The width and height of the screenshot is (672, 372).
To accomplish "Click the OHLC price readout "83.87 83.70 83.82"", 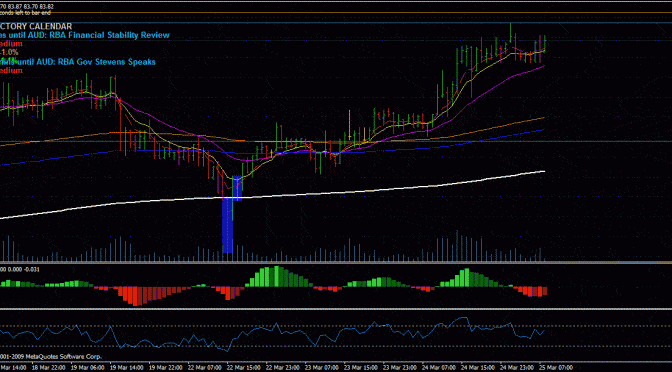I will [x=31, y=7].
